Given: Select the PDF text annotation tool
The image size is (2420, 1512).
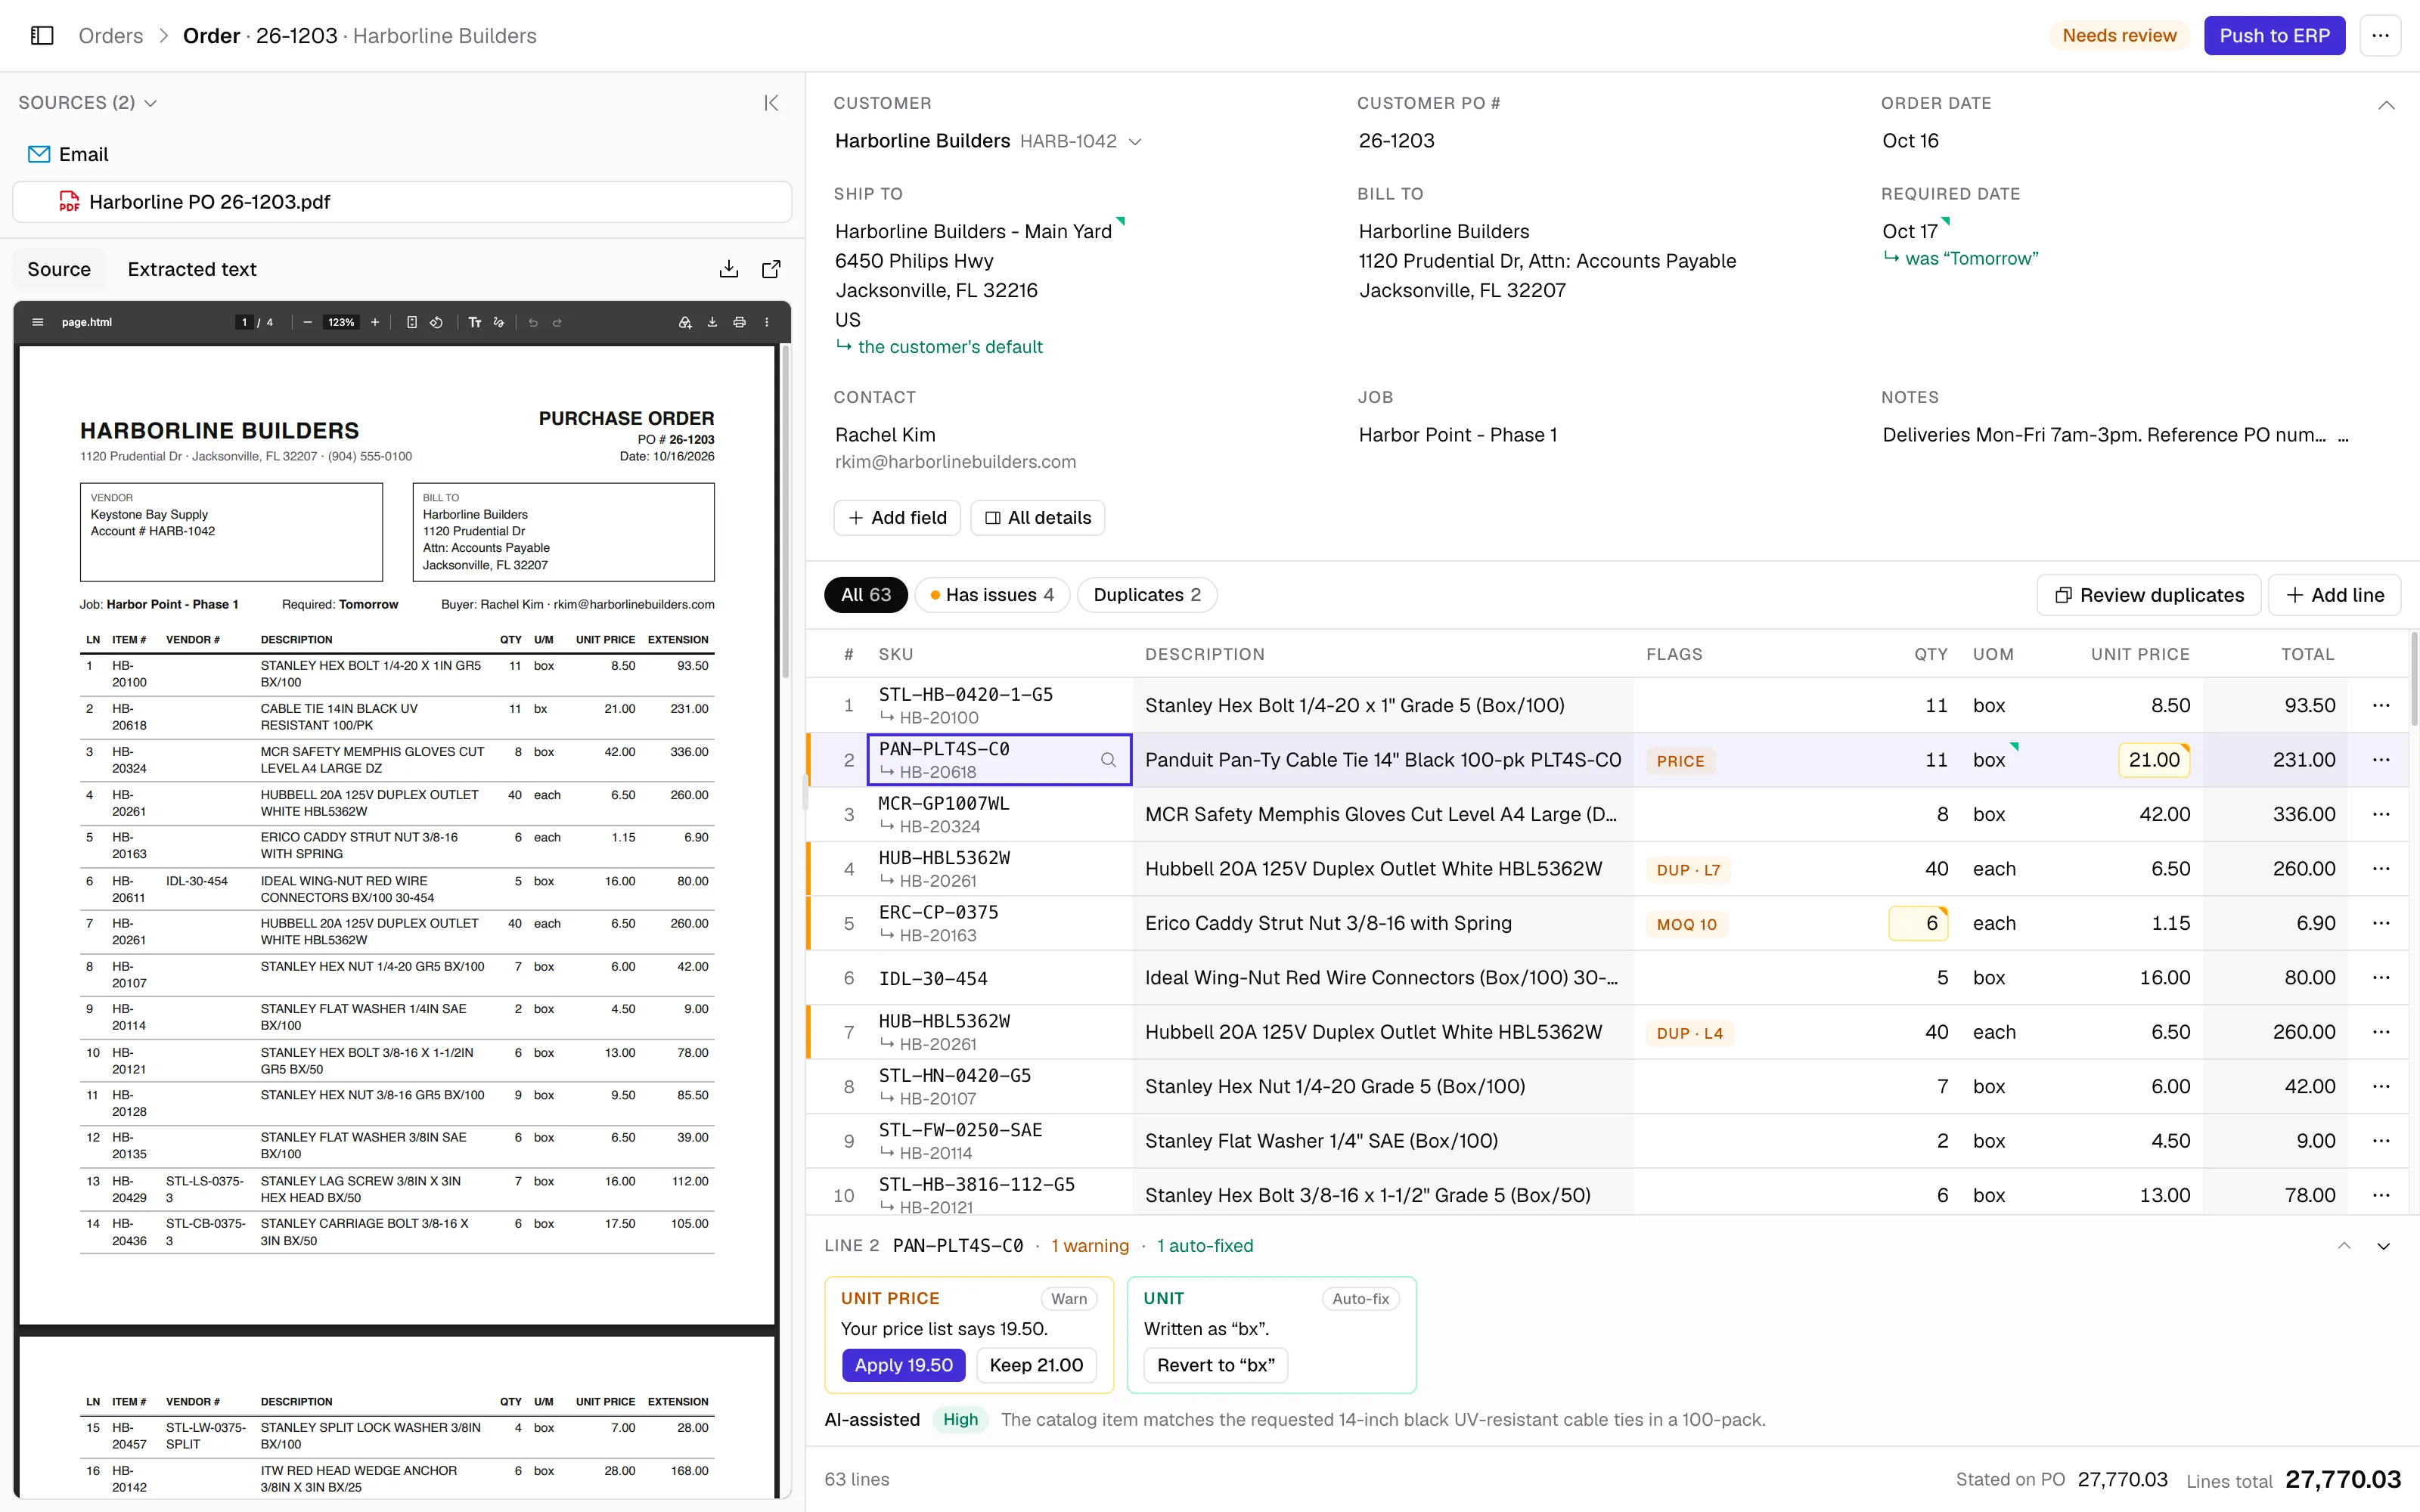Looking at the screenshot, I should 475,322.
